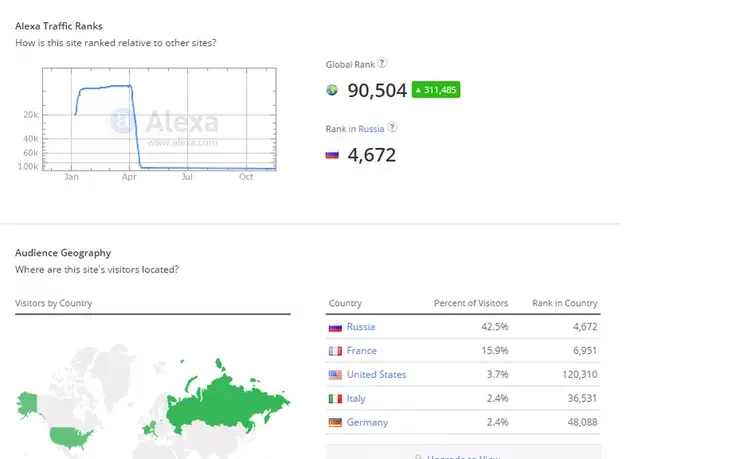
Task: Click the 42.5% value for Russia
Action: click(495, 327)
